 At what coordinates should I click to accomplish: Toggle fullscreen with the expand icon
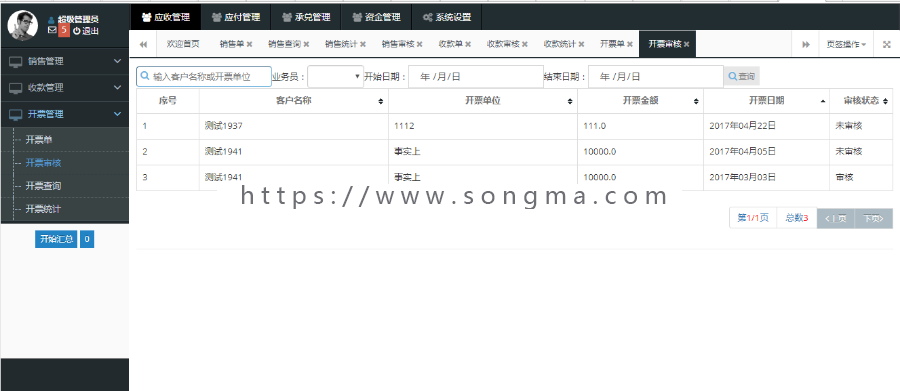[x=886, y=44]
